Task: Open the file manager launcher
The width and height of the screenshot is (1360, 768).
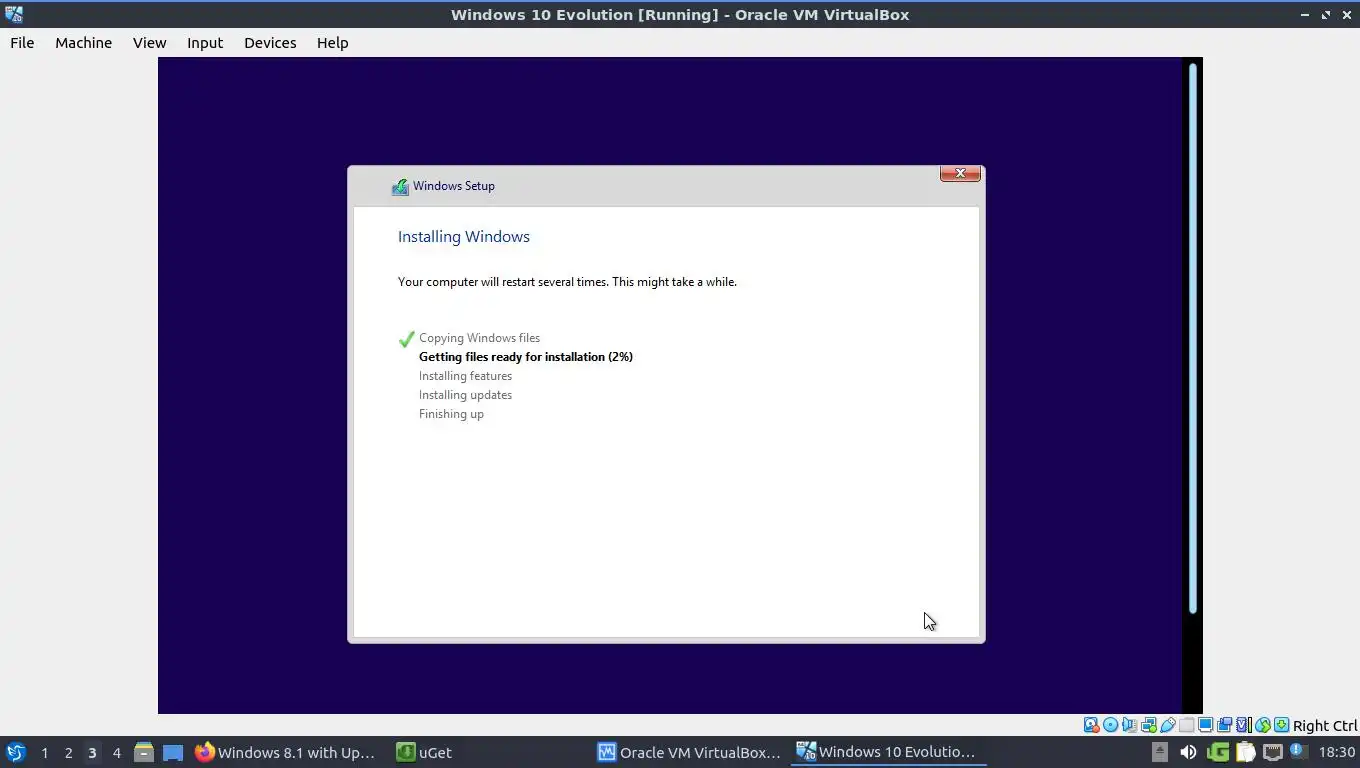Action: click(x=144, y=752)
